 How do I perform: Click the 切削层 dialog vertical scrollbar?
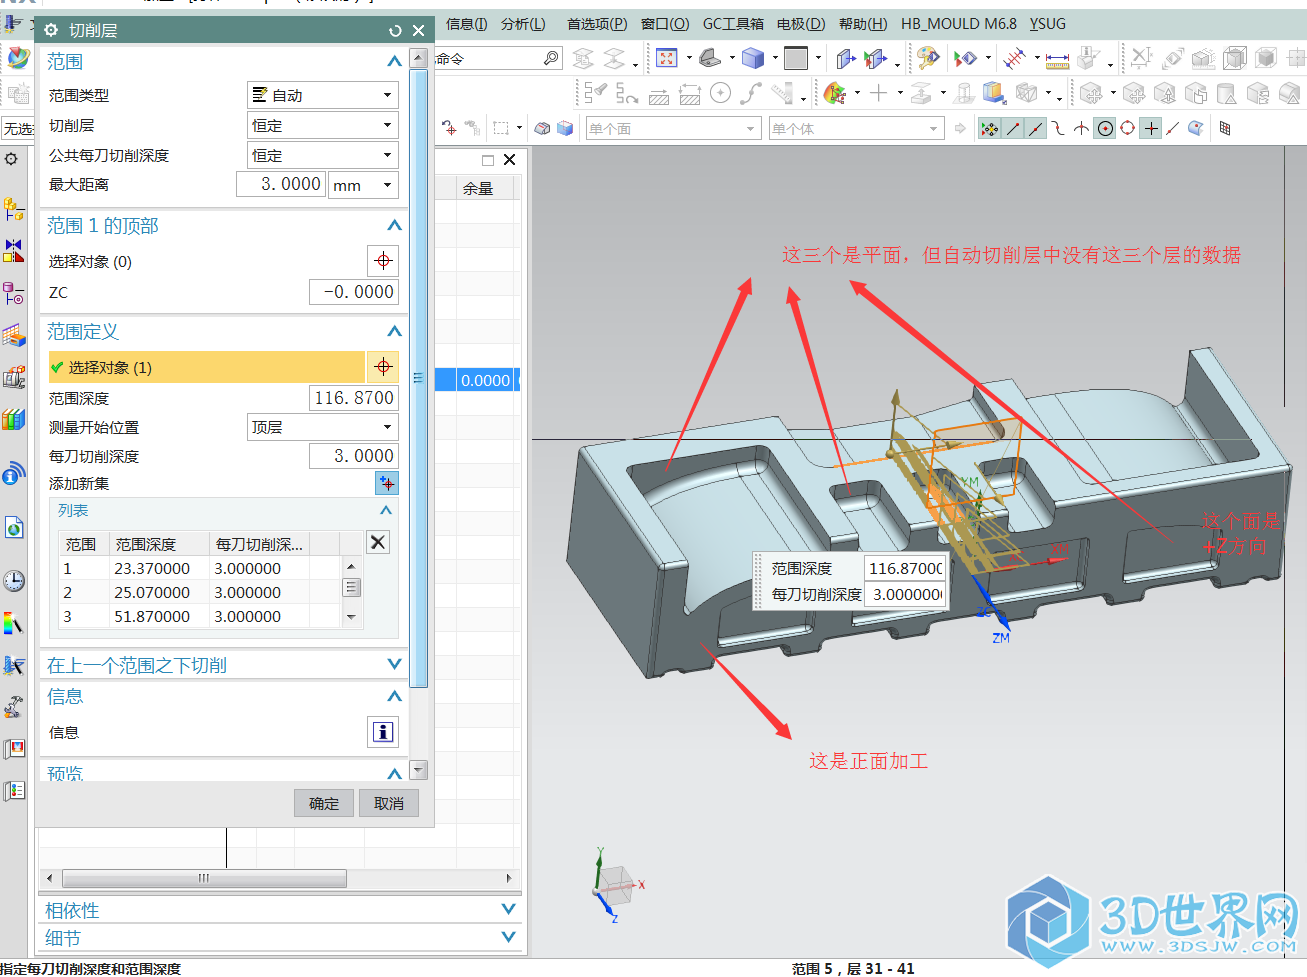coord(419,380)
